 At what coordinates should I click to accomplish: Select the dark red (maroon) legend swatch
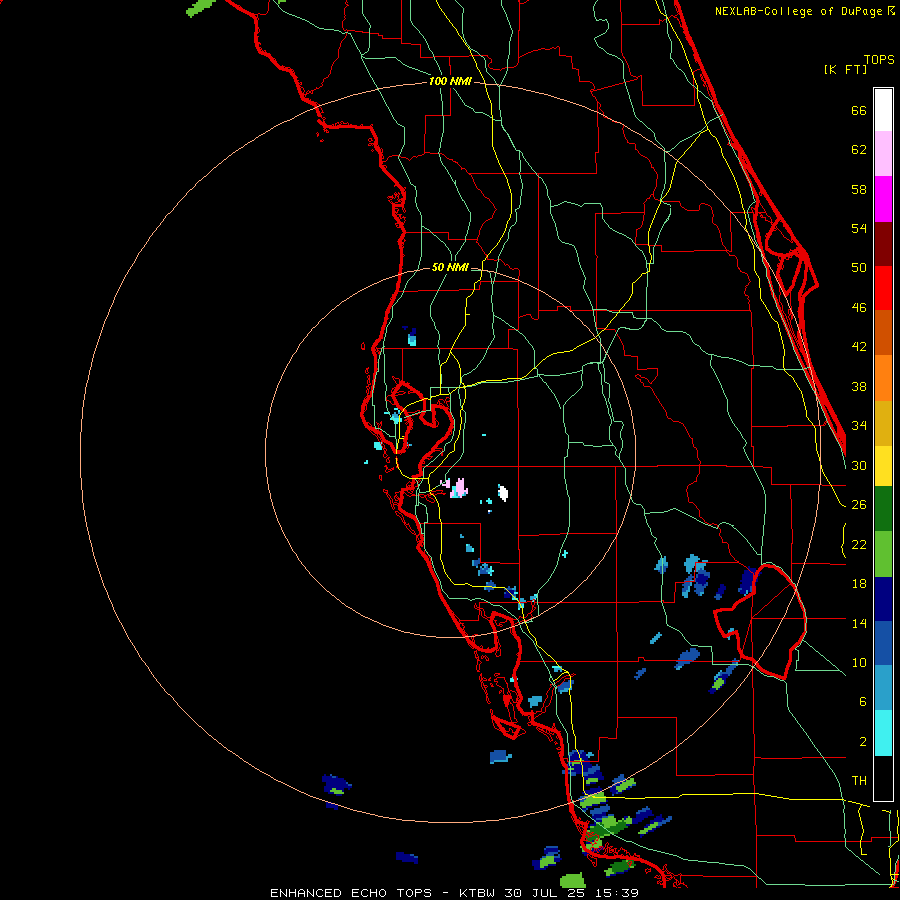pyautogui.click(x=883, y=244)
